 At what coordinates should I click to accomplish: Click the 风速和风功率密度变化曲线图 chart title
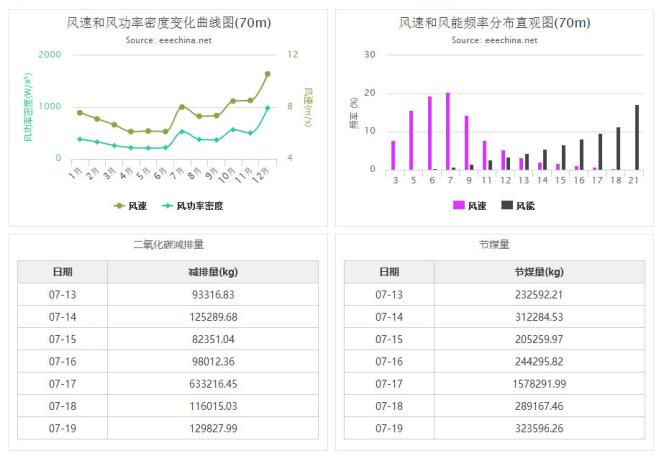click(x=168, y=22)
